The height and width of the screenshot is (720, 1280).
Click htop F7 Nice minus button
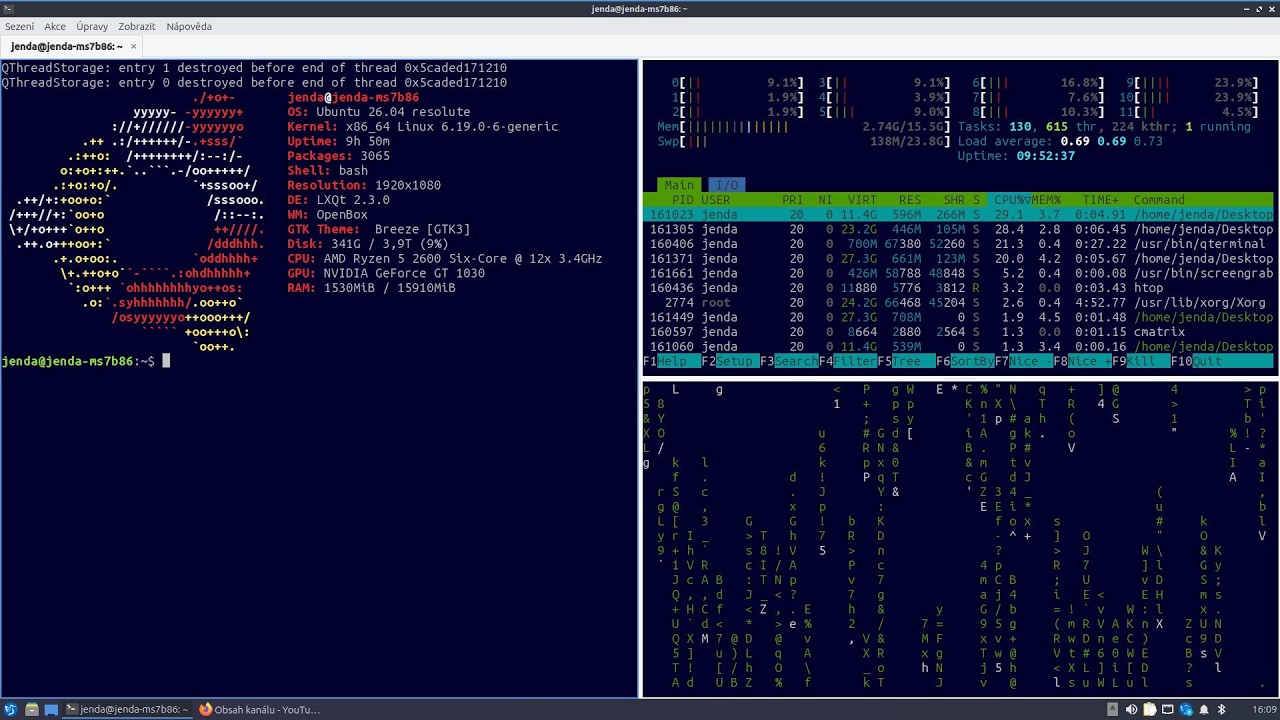tap(1024, 361)
